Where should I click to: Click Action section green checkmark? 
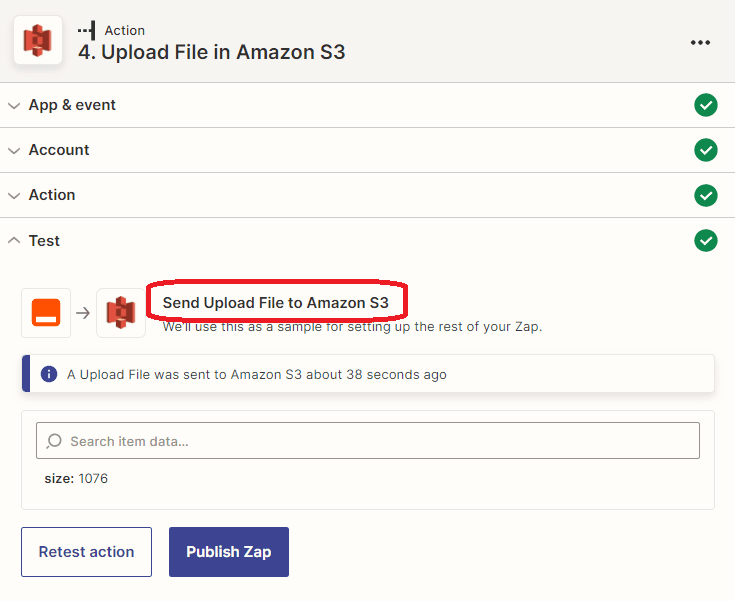pyautogui.click(x=706, y=195)
